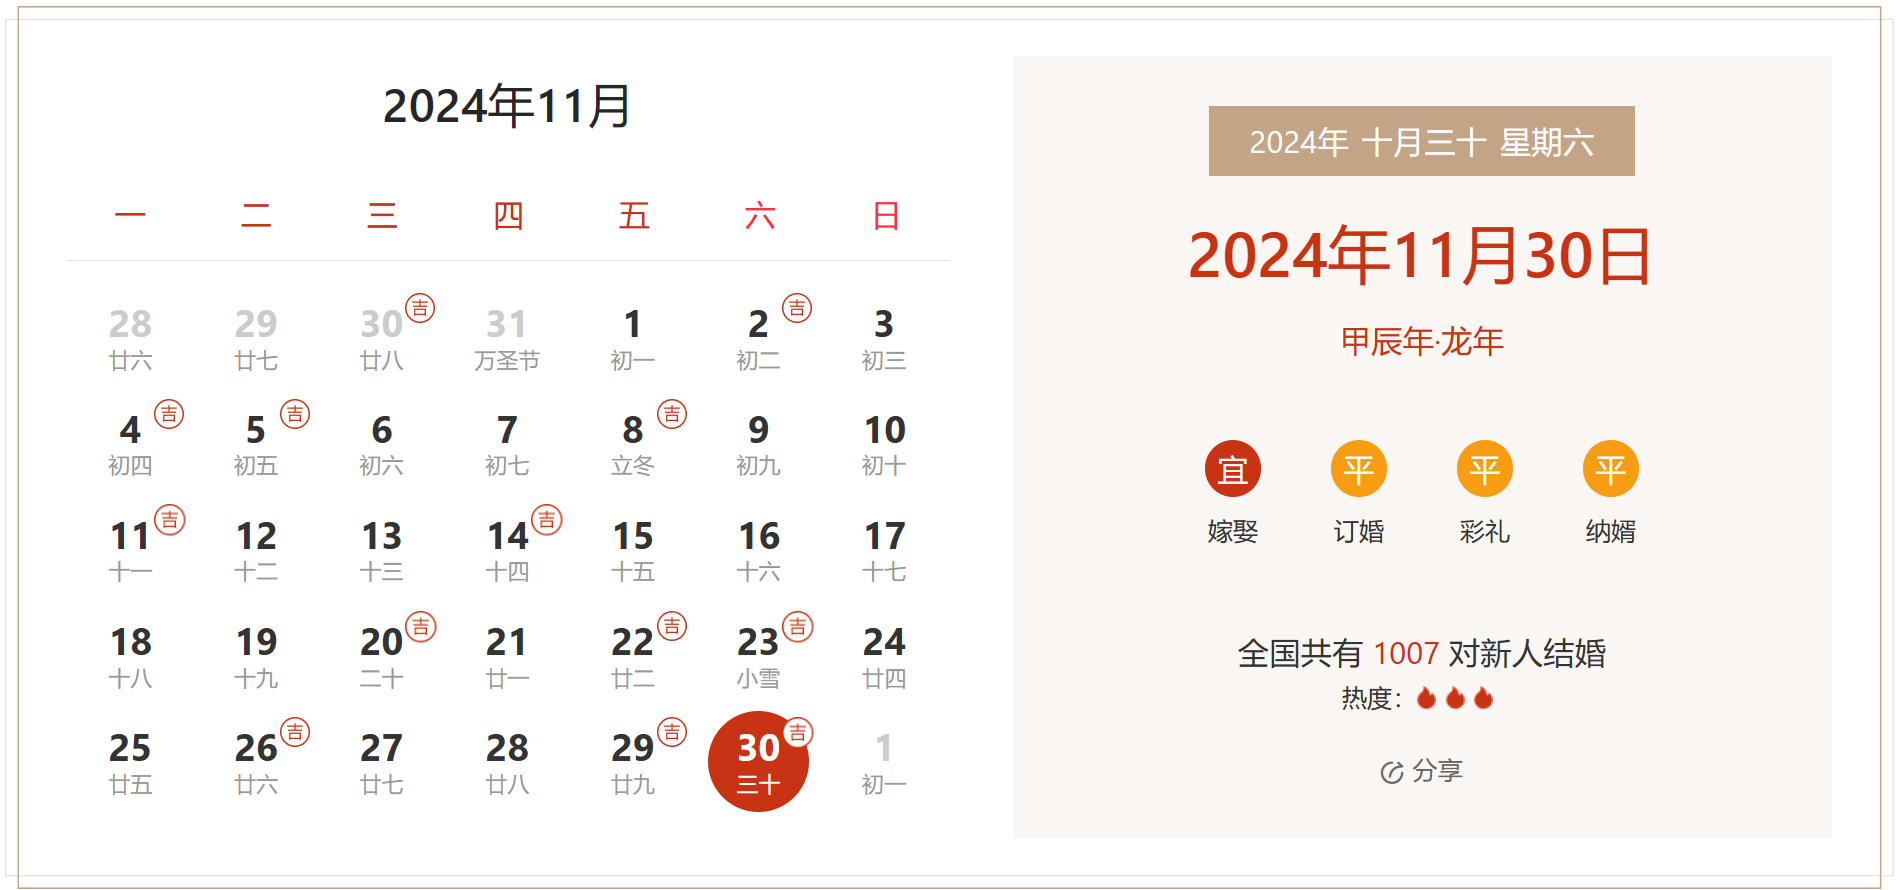
Task: Select November 15 十五 on the calendar
Action: [633, 550]
